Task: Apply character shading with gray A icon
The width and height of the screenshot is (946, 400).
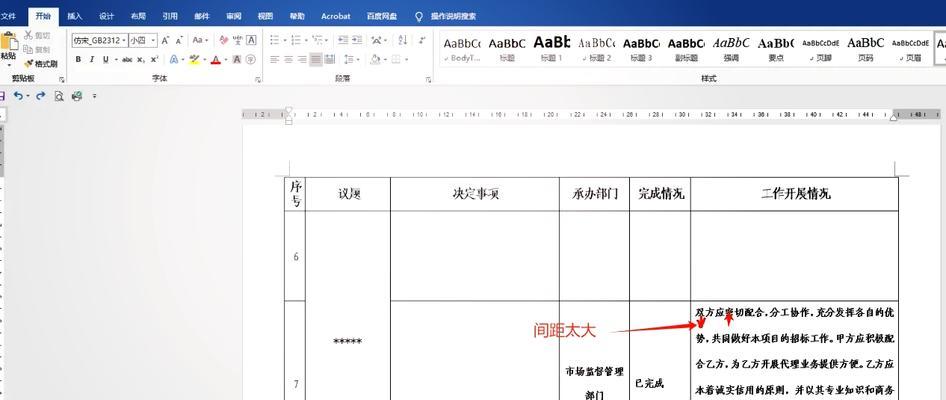Action: pyautogui.click(x=237, y=60)
